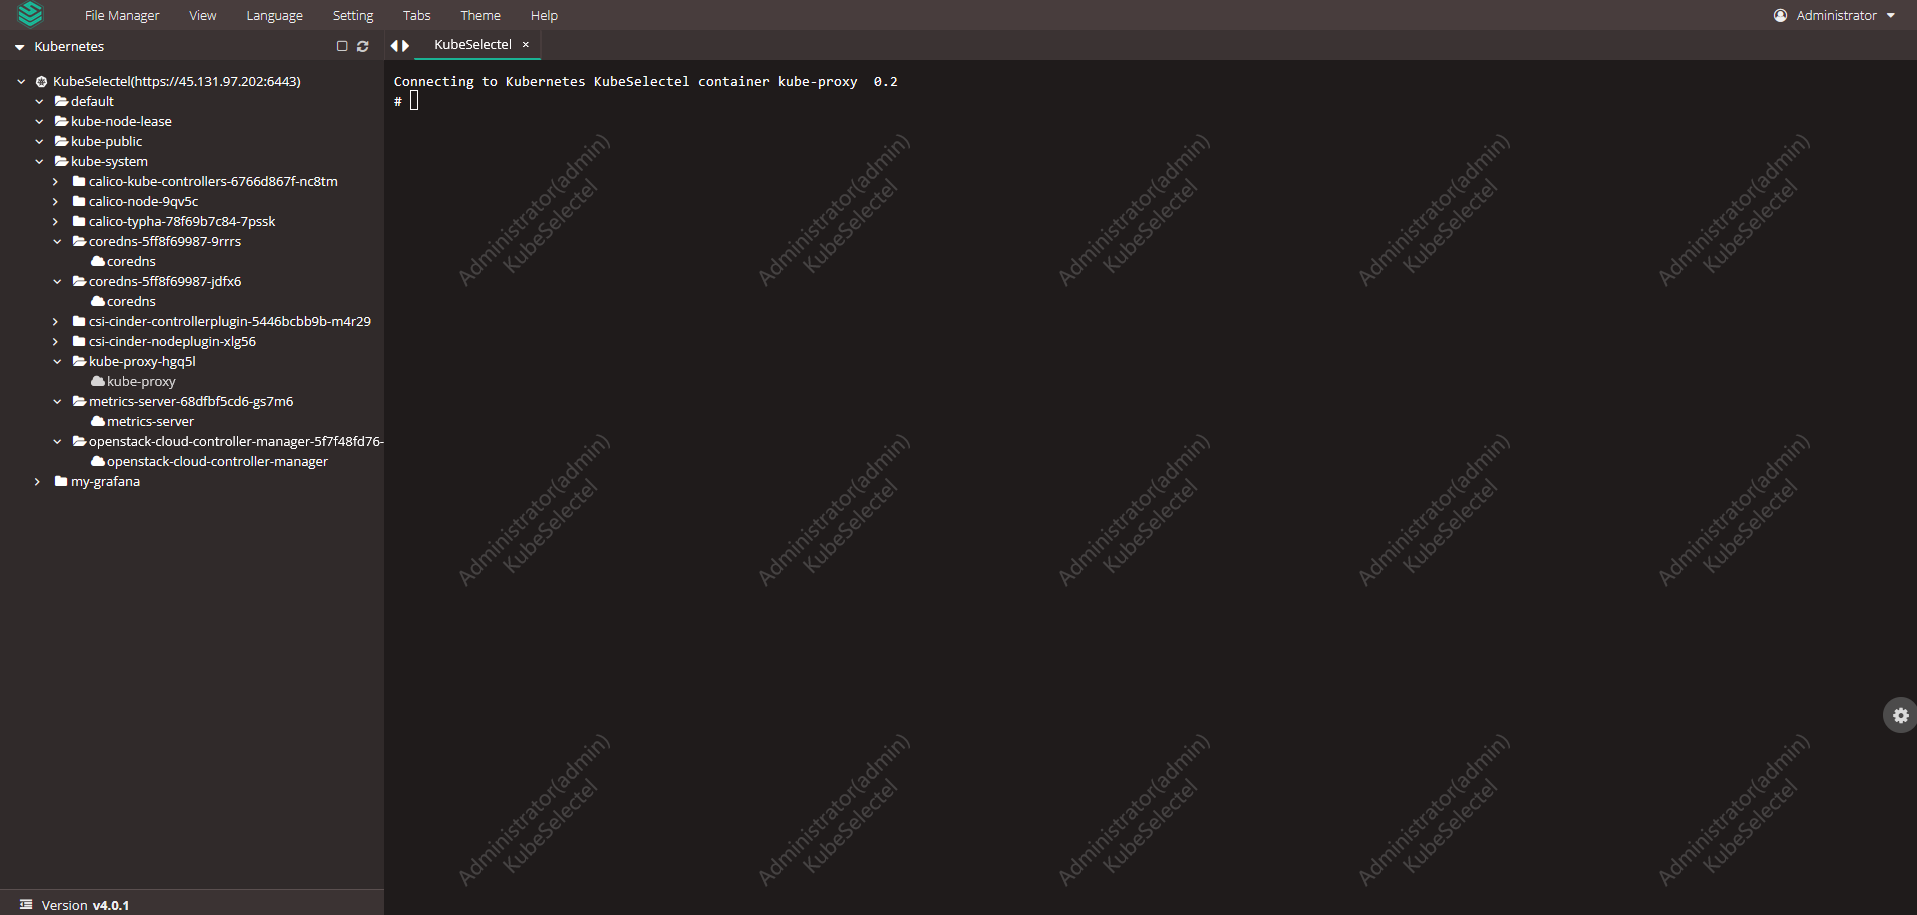Select the default namespace folder

pos(84,101)
